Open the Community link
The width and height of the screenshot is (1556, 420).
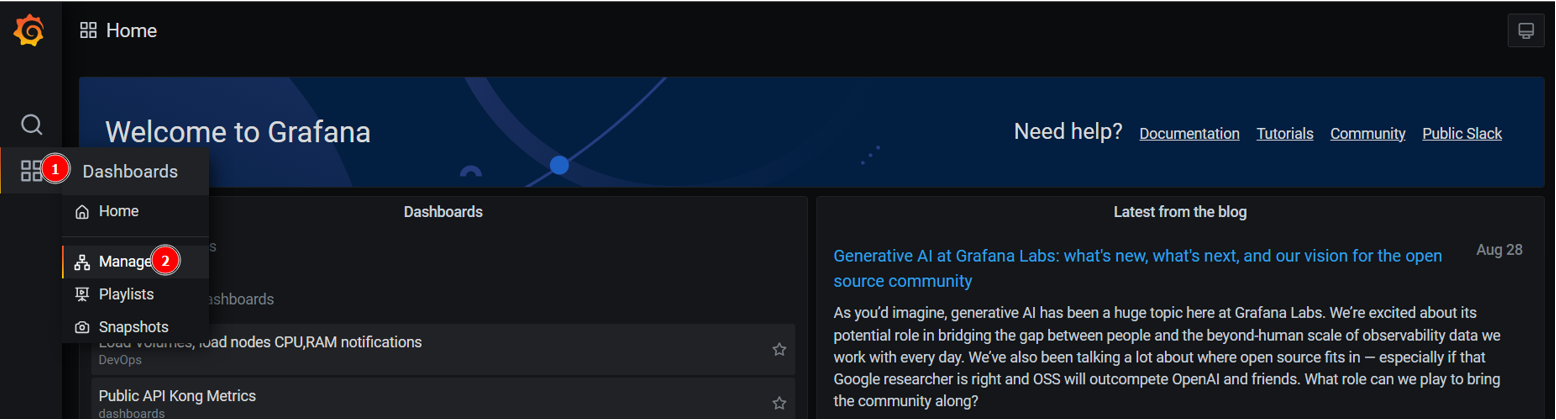(x=1367, y=134)
